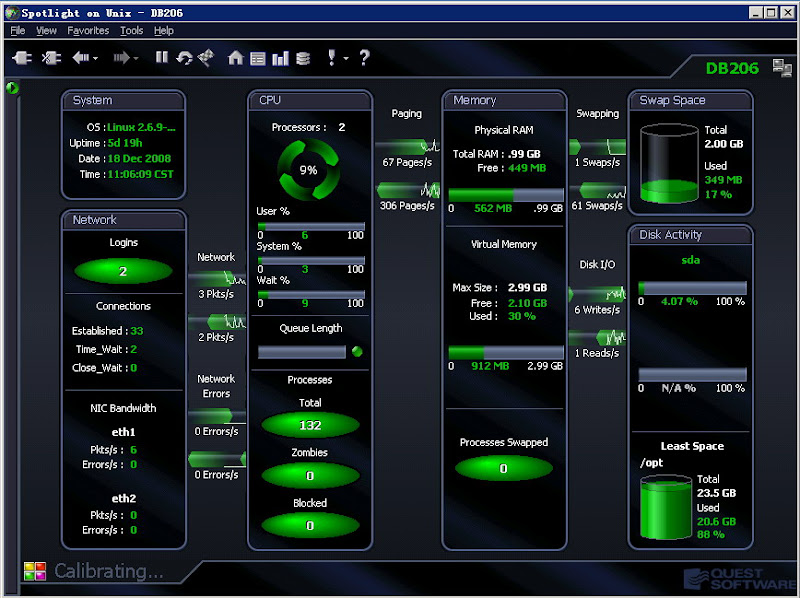Click the Virtual Memory usage bar
Image resolution: width=800 pixels, height=598 pixels.
(x=506, y=352)
